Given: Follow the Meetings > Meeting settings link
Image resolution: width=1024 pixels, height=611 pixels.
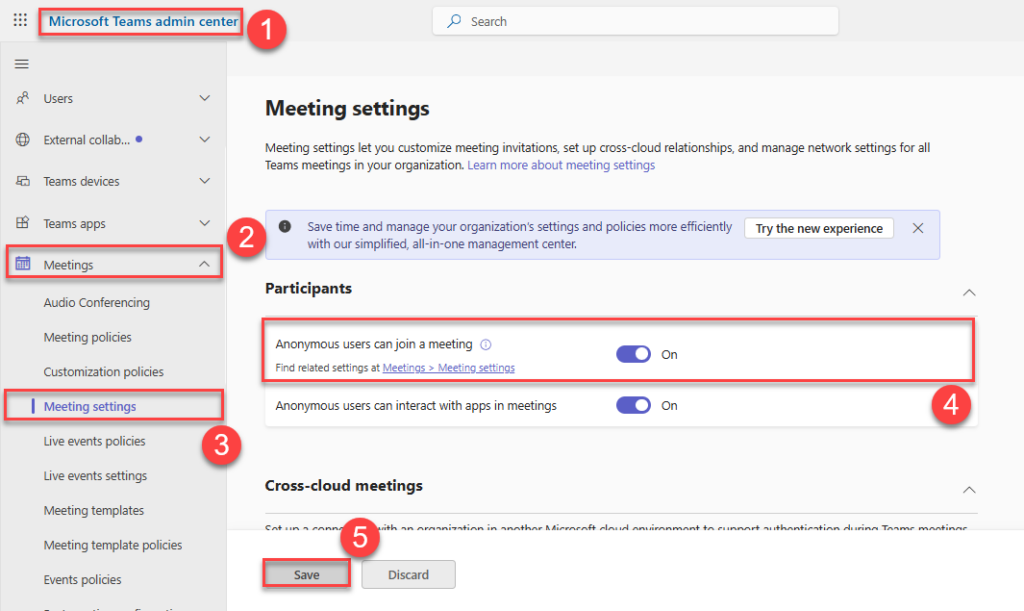Looking at the screenshot, I should 449,368.
